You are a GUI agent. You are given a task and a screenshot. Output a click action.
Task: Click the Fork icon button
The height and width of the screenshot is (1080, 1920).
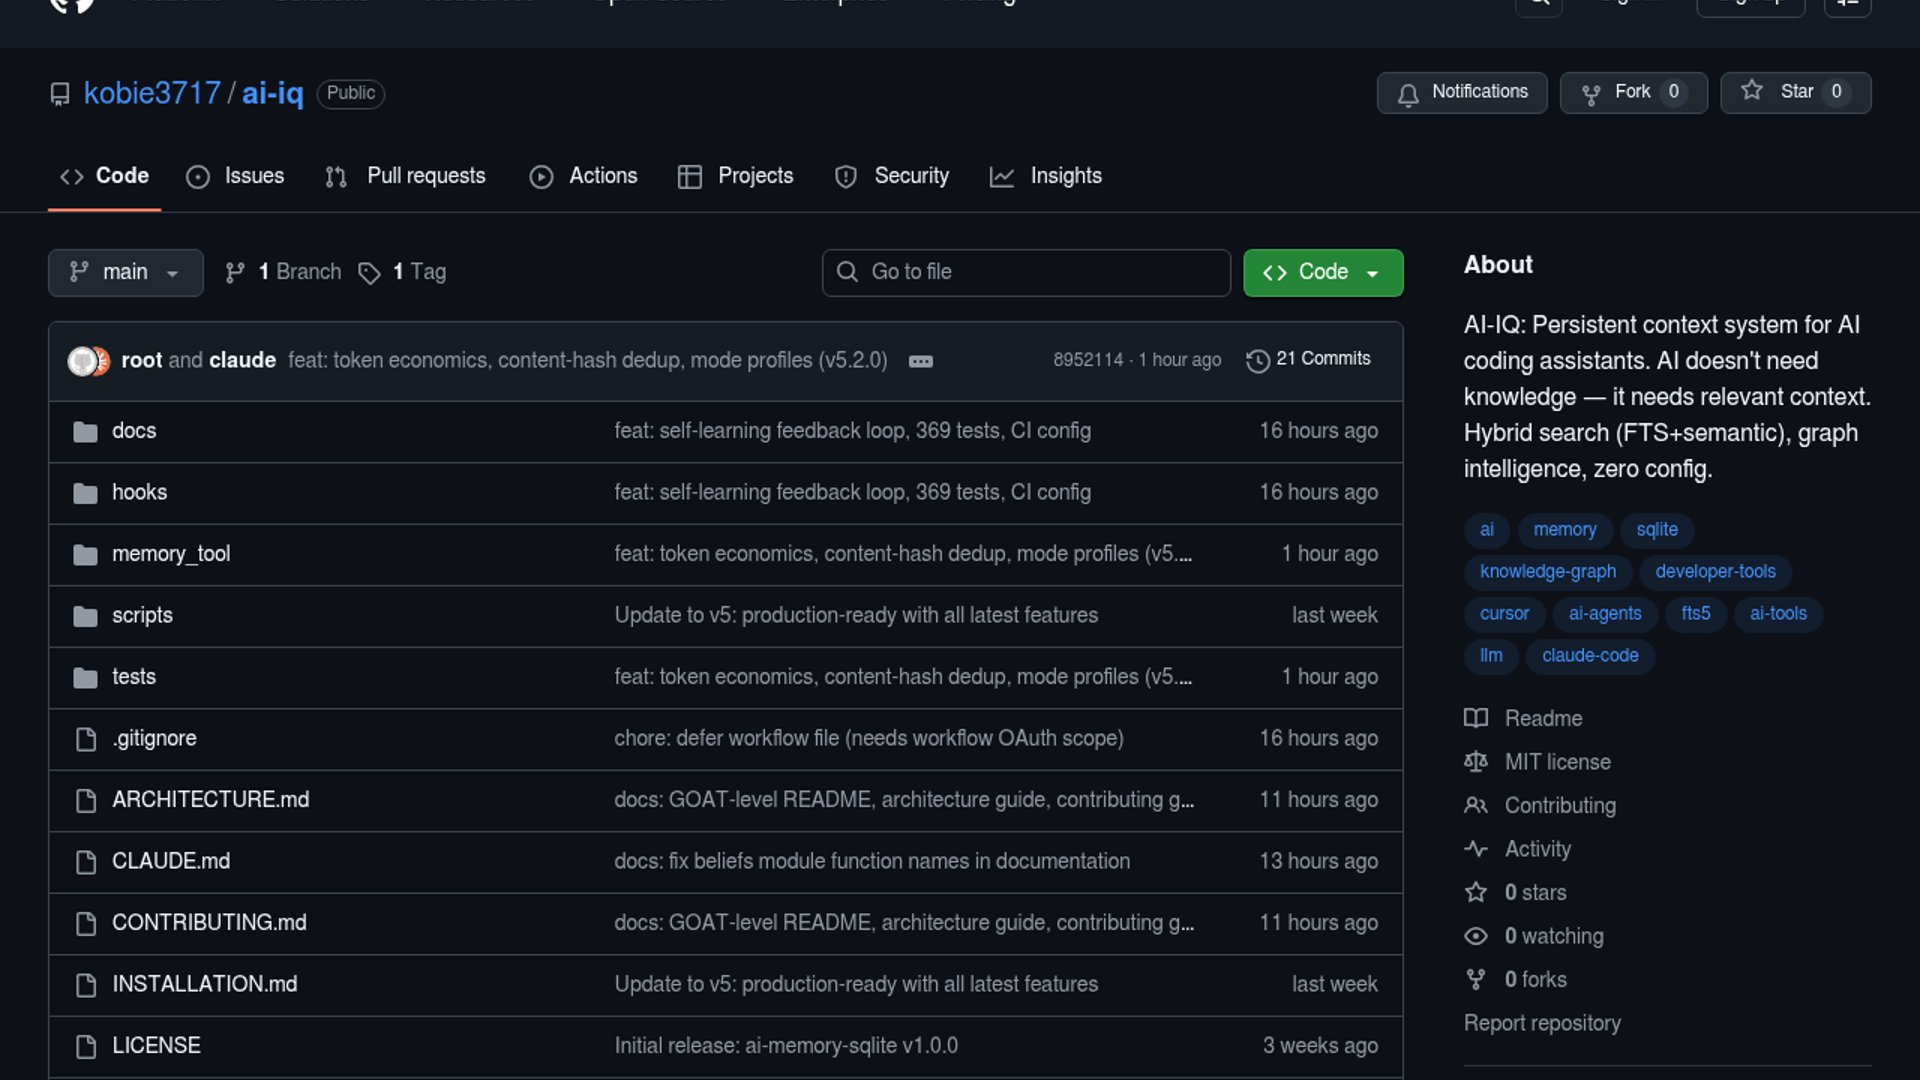(x=1591, y=94)
